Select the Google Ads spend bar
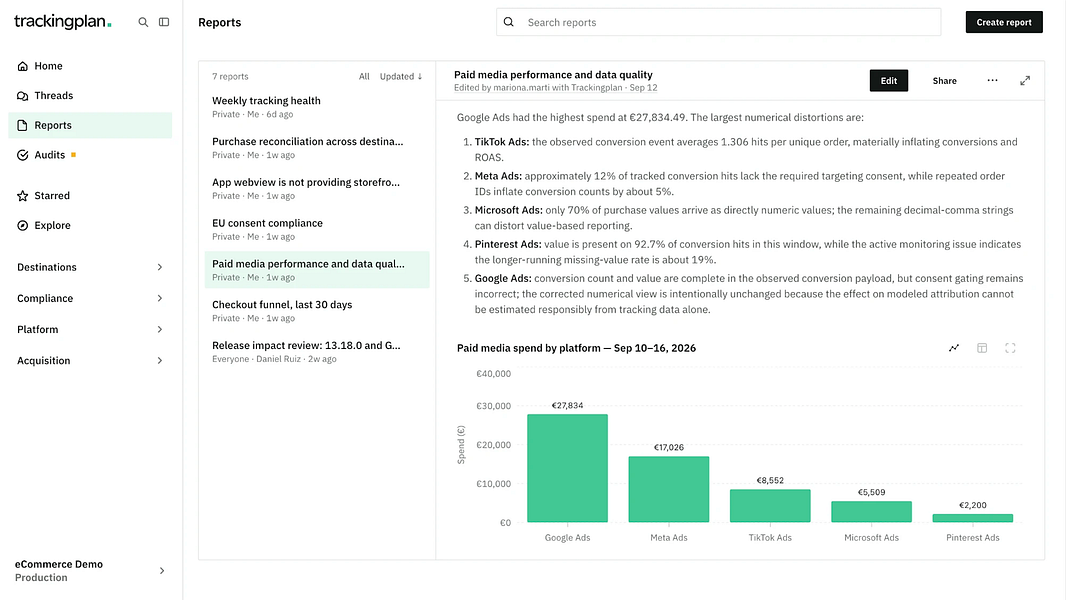 [567, 468]
